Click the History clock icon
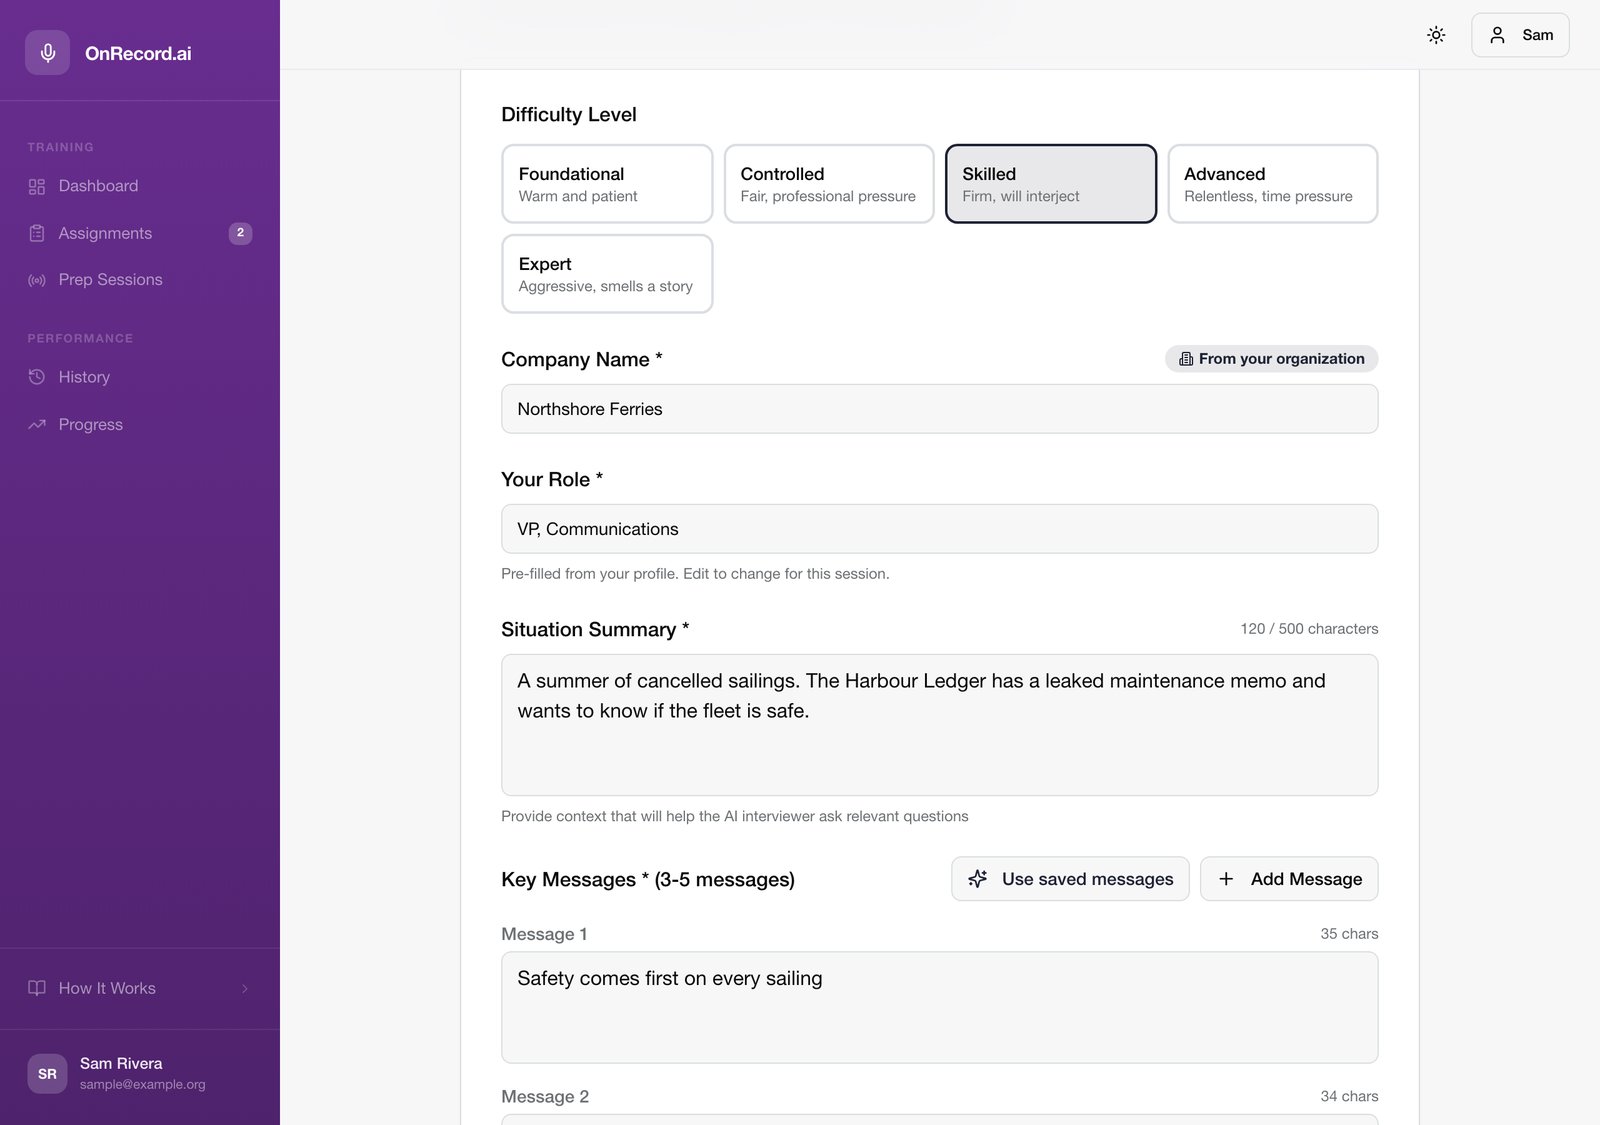1600x1125 pixels. point(37,377)
